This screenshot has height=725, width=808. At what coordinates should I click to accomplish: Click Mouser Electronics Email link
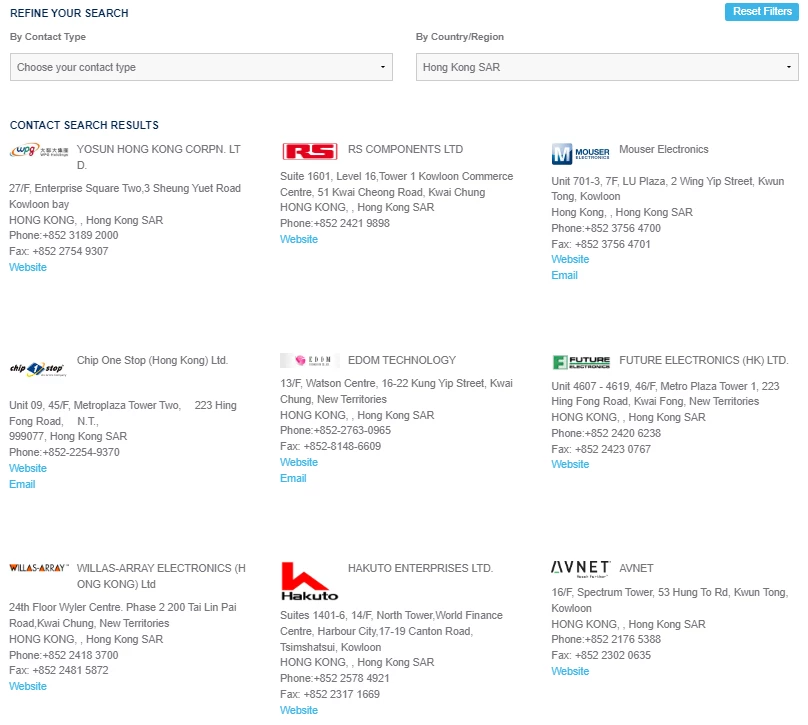tap(564, 275)
